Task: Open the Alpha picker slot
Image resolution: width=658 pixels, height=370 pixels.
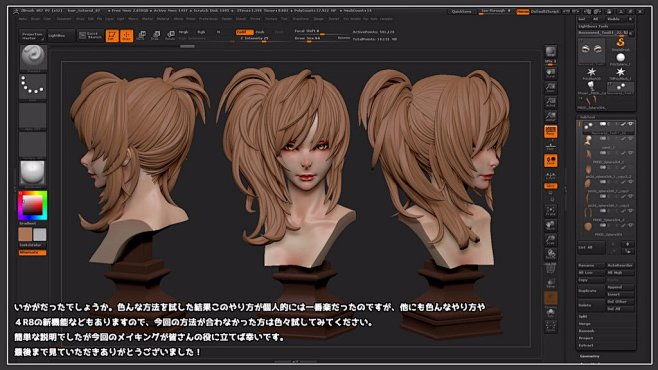Action: (x=33, y=116)
